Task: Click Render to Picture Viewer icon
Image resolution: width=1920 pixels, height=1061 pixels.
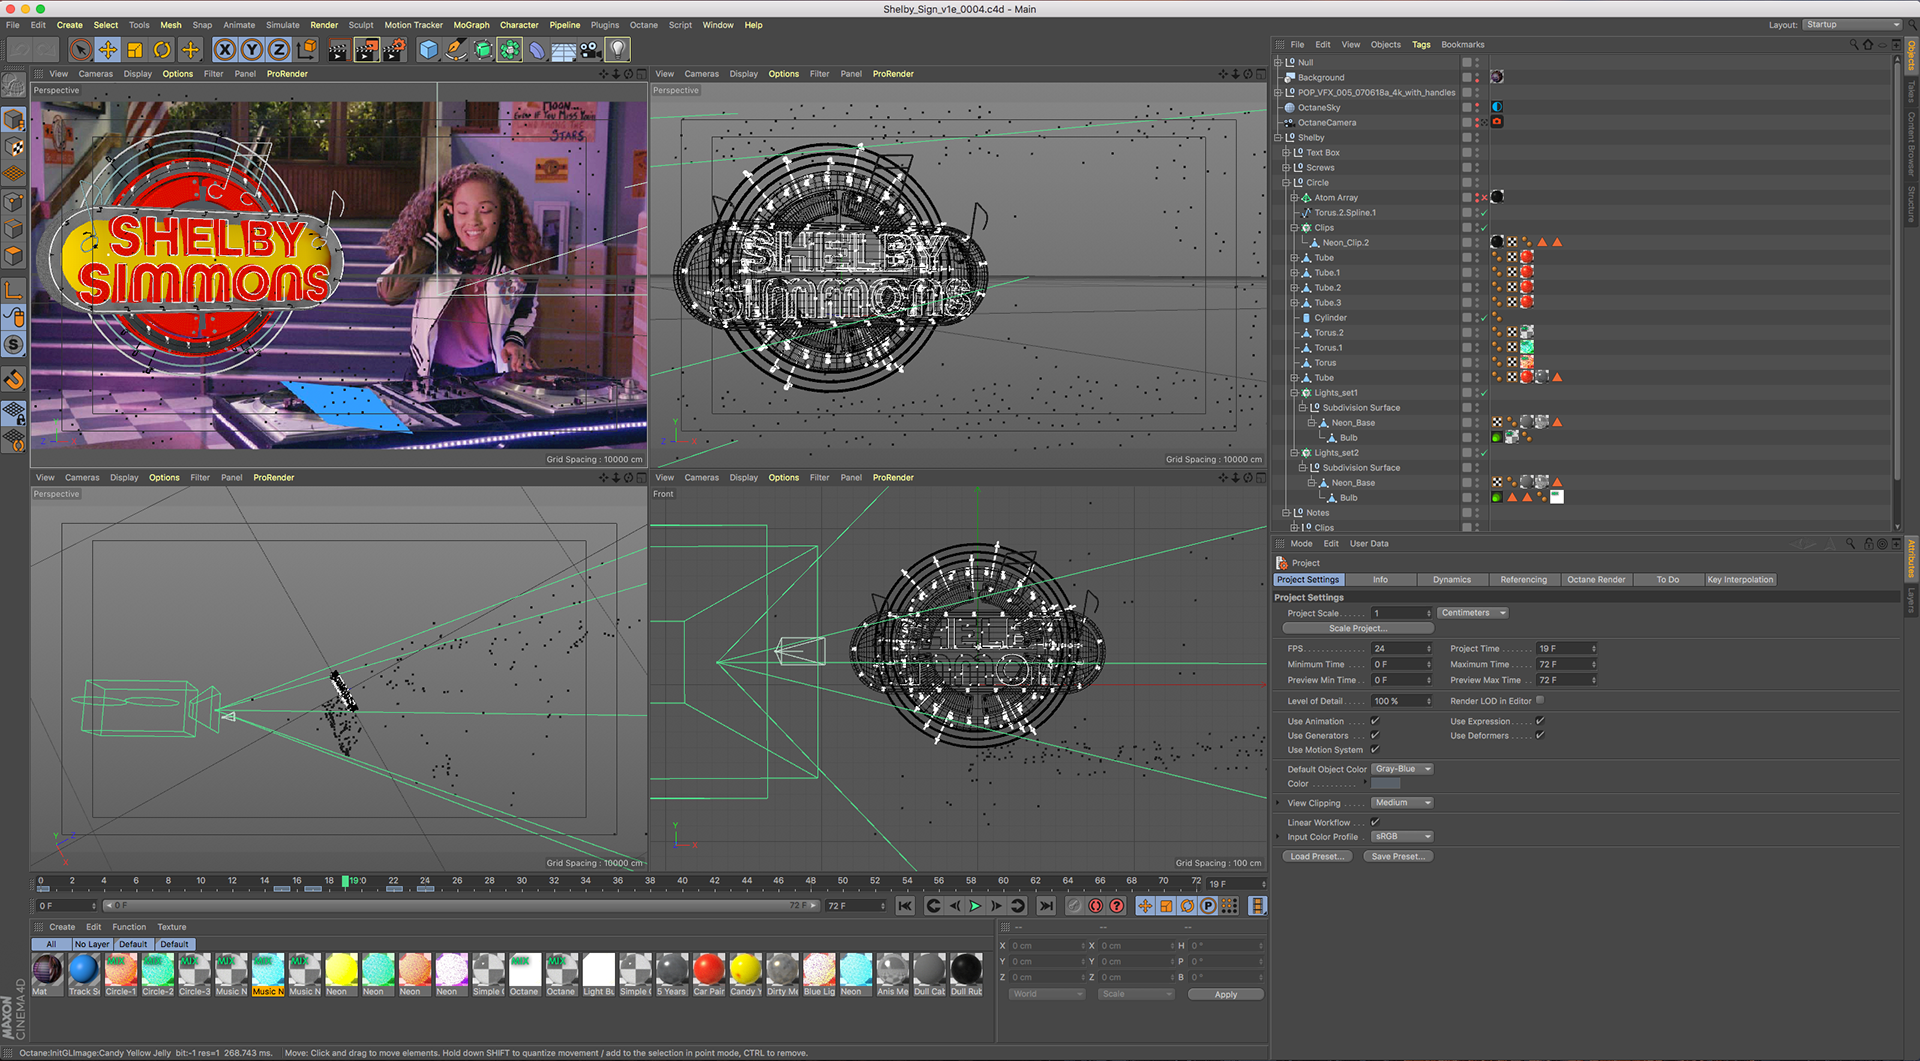Action: tap(366, 49)
